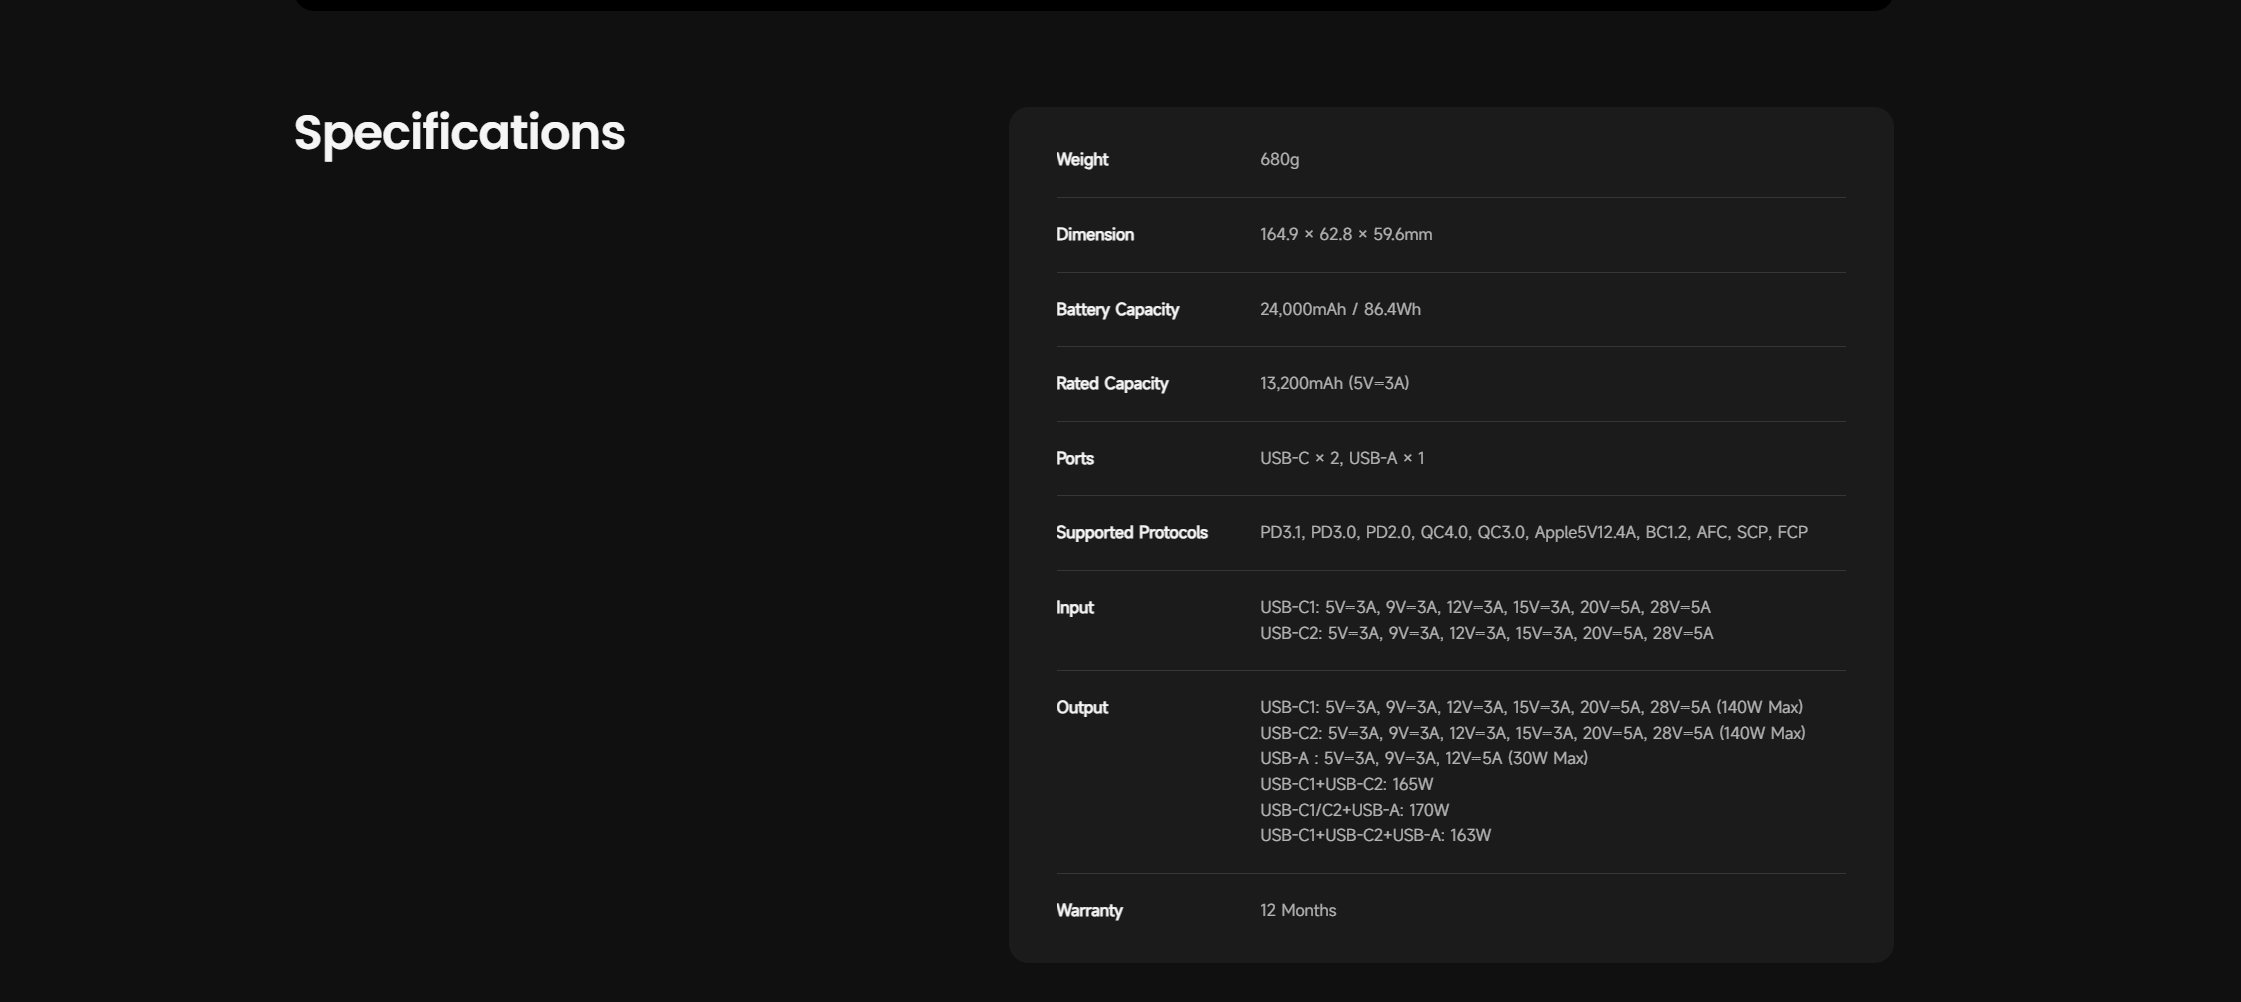Select the USB-C2 input specification line
This screenshot has width=2241, height=1002.
1486,634
